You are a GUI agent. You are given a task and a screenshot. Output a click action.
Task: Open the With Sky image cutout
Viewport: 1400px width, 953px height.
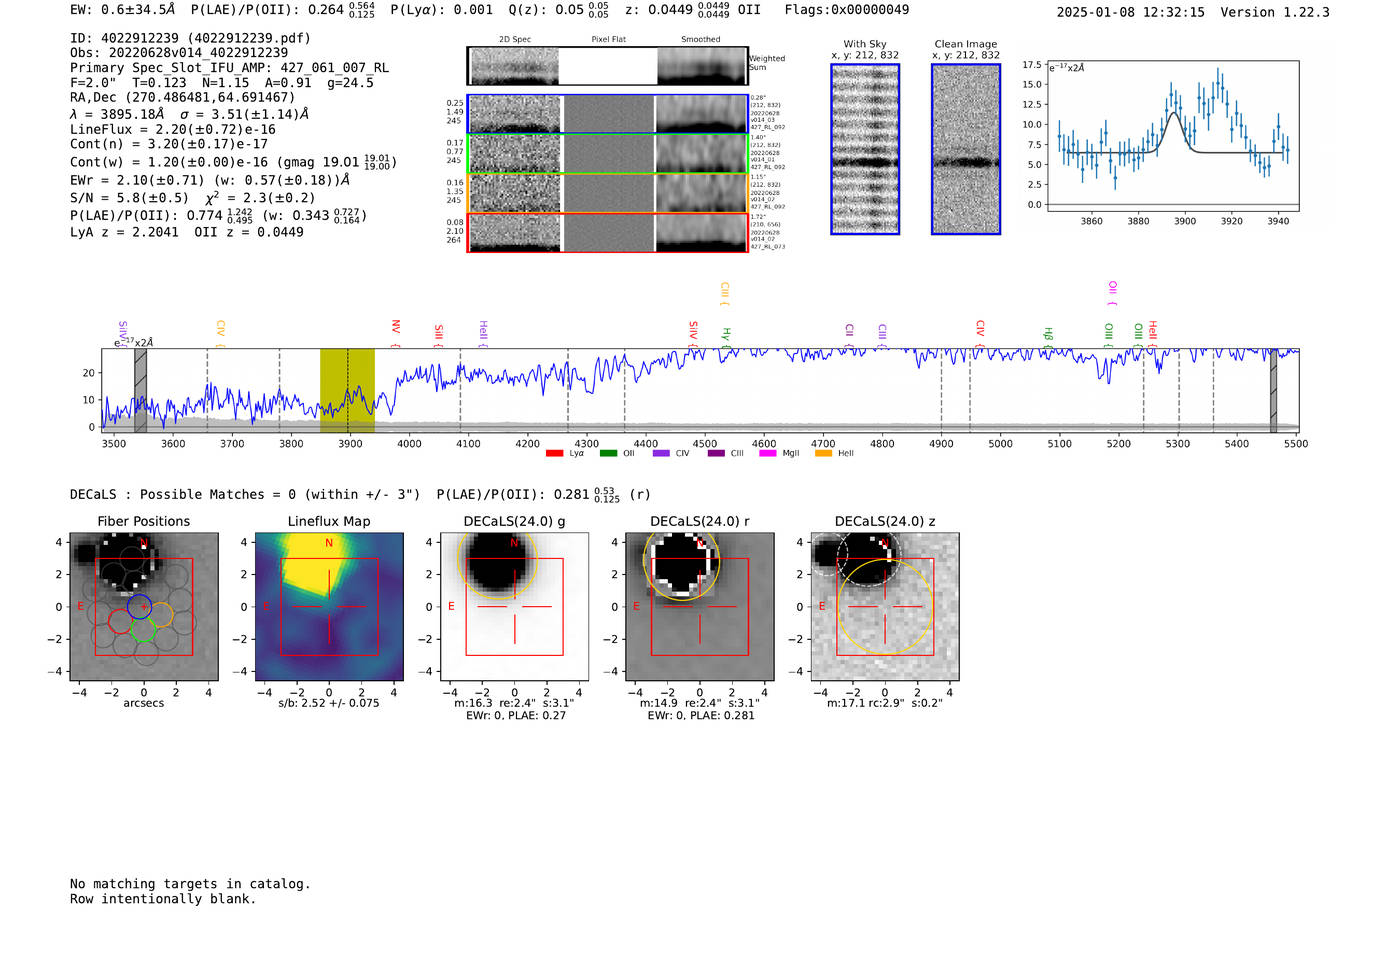[x=865, y=149]
